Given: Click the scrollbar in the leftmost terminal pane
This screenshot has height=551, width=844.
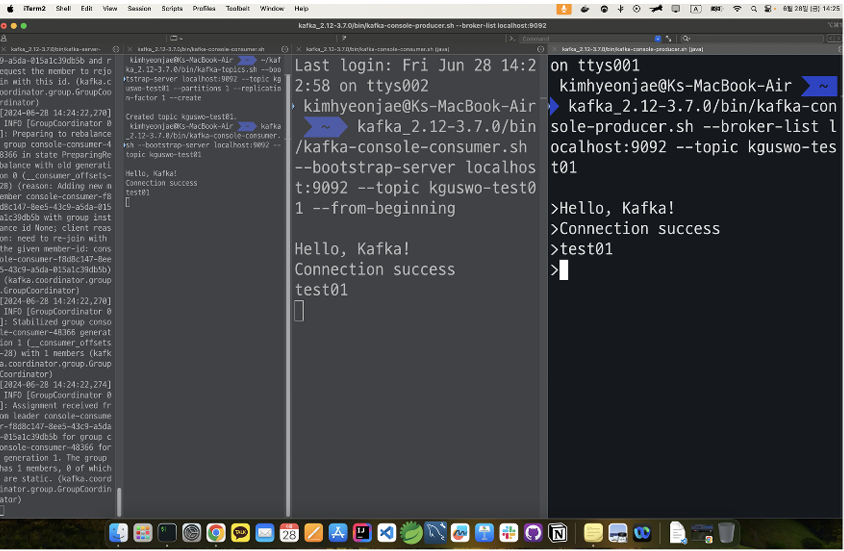Looking at the screenshot, I should (x=119, y=500).
